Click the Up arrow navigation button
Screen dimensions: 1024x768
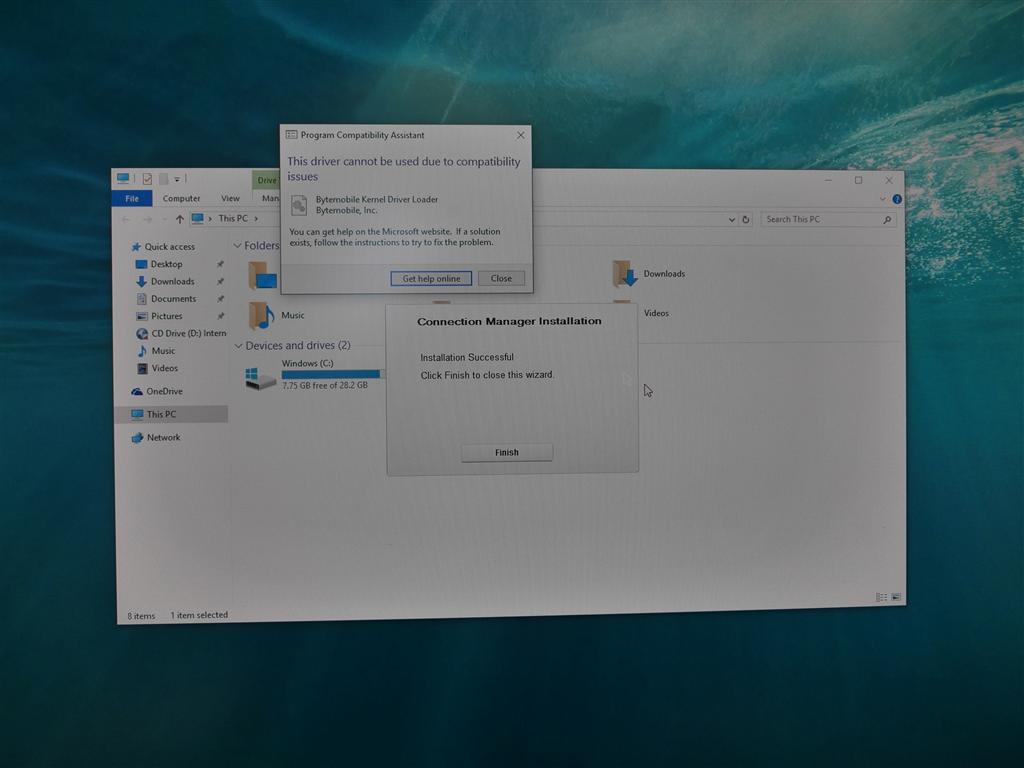pyautogui.click(x=180, y=219)
